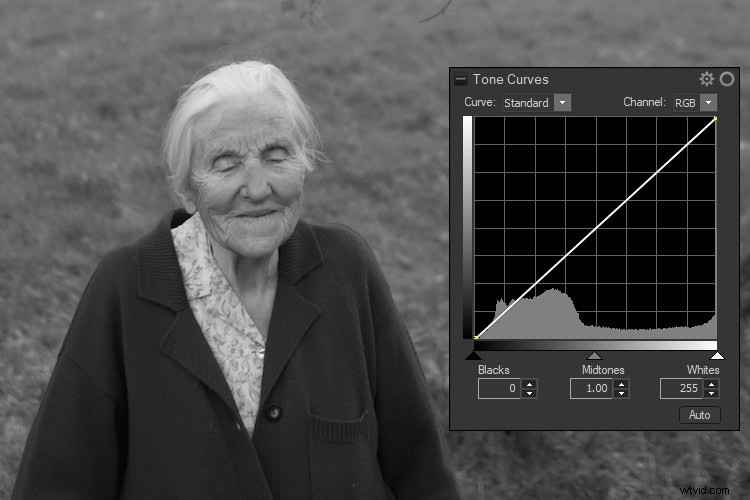Click the "Curve:" label
This screenshot has width=750, height=500.
pos(480,102)
